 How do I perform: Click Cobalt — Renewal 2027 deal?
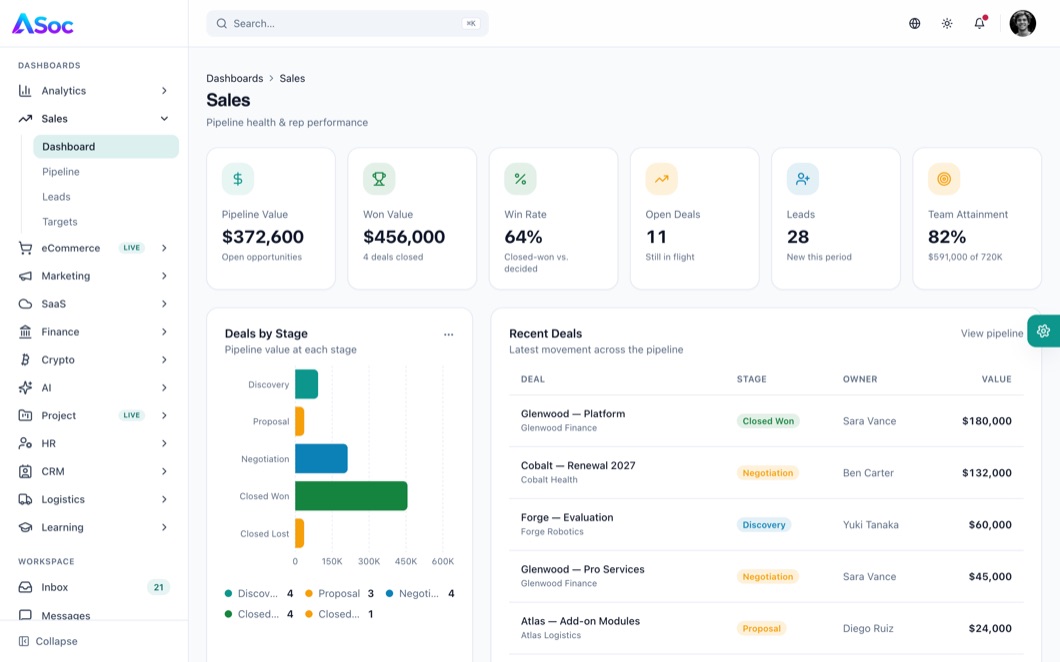[578, 465]
